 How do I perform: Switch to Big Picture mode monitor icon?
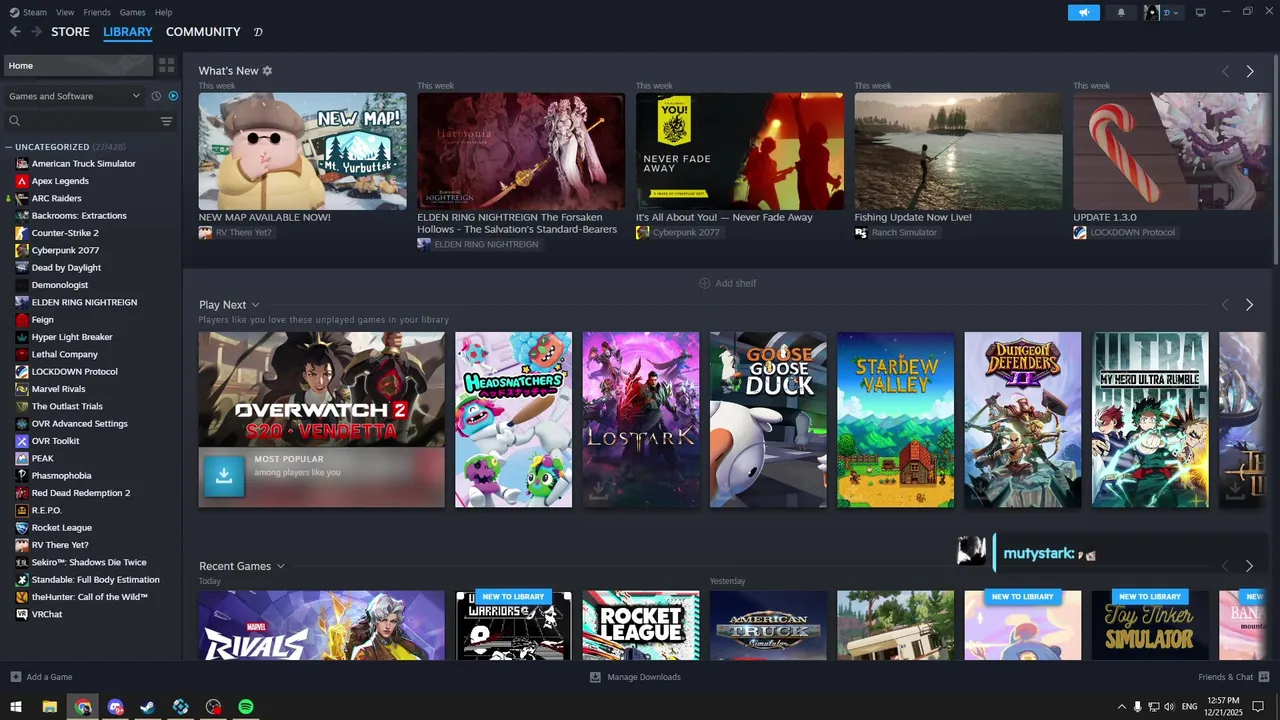click(1200, 12)
